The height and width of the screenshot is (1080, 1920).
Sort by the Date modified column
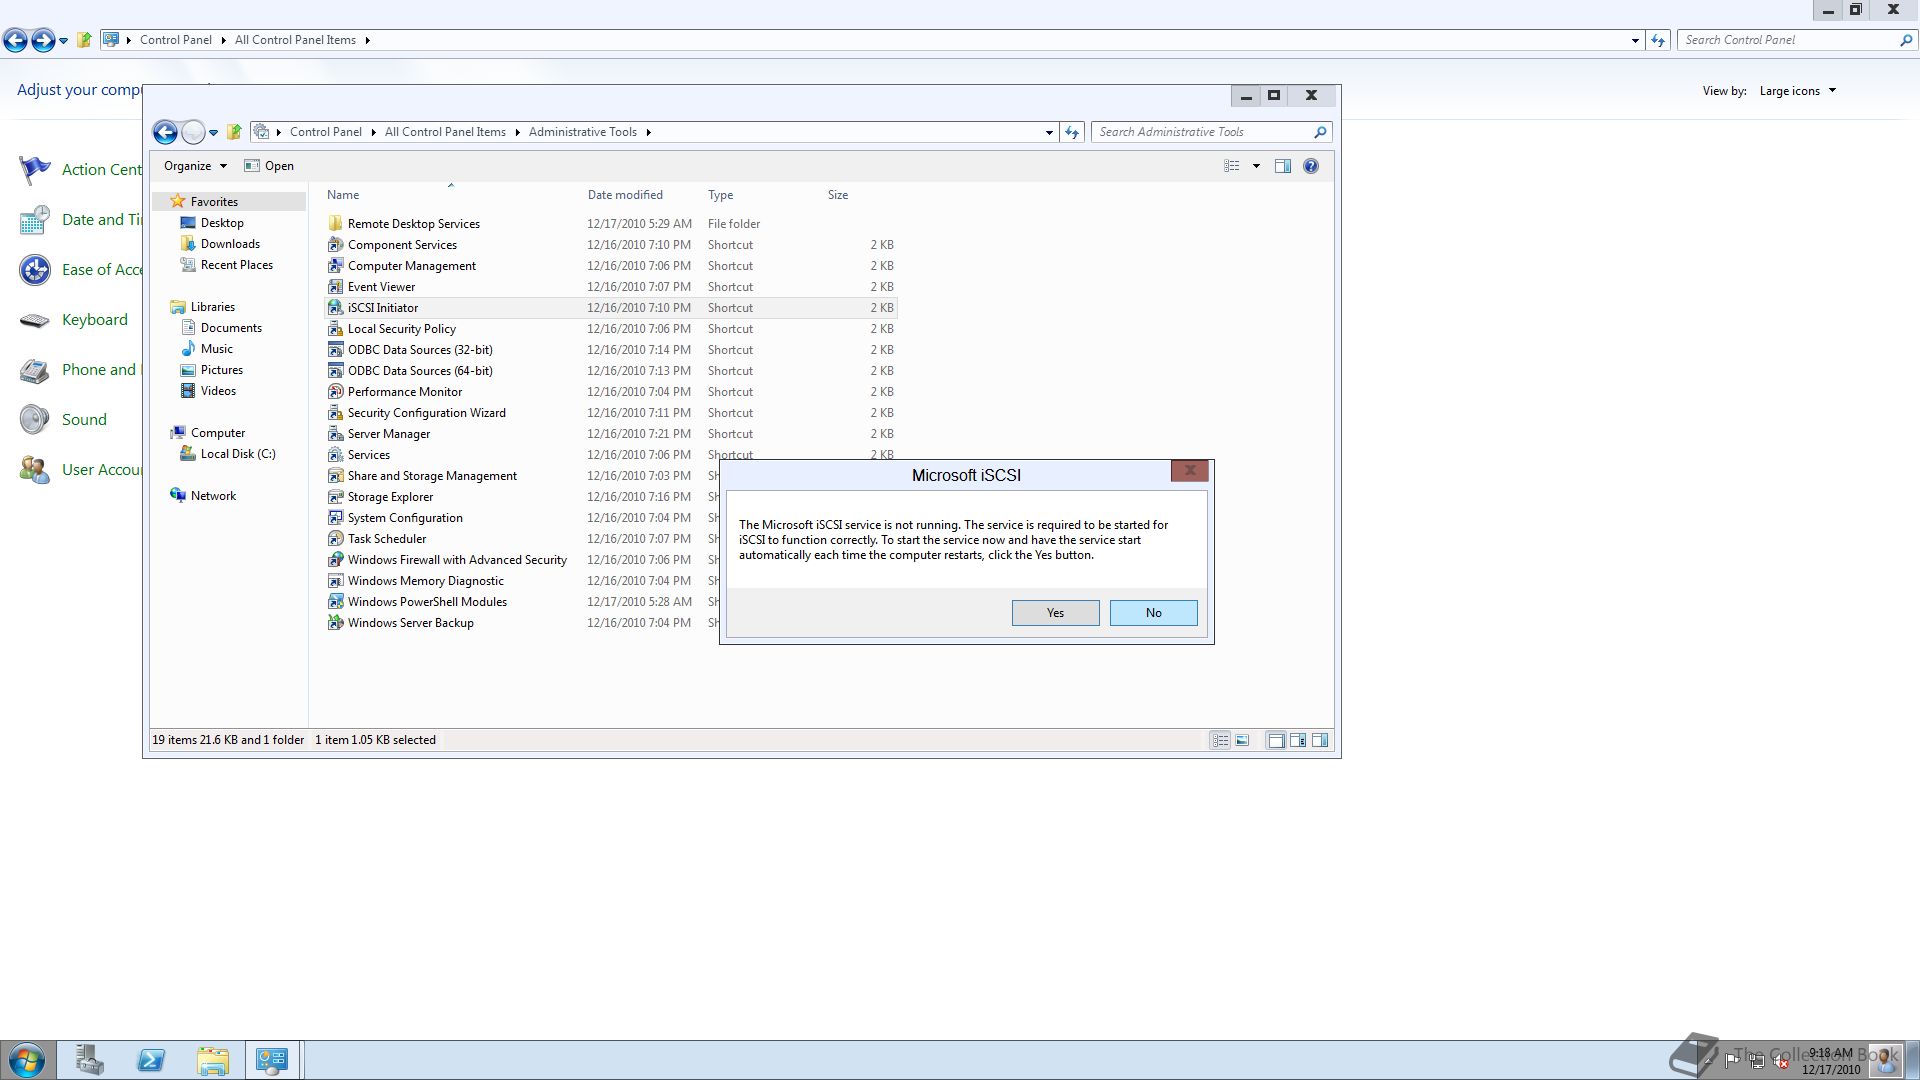click(x=625, y=195)
